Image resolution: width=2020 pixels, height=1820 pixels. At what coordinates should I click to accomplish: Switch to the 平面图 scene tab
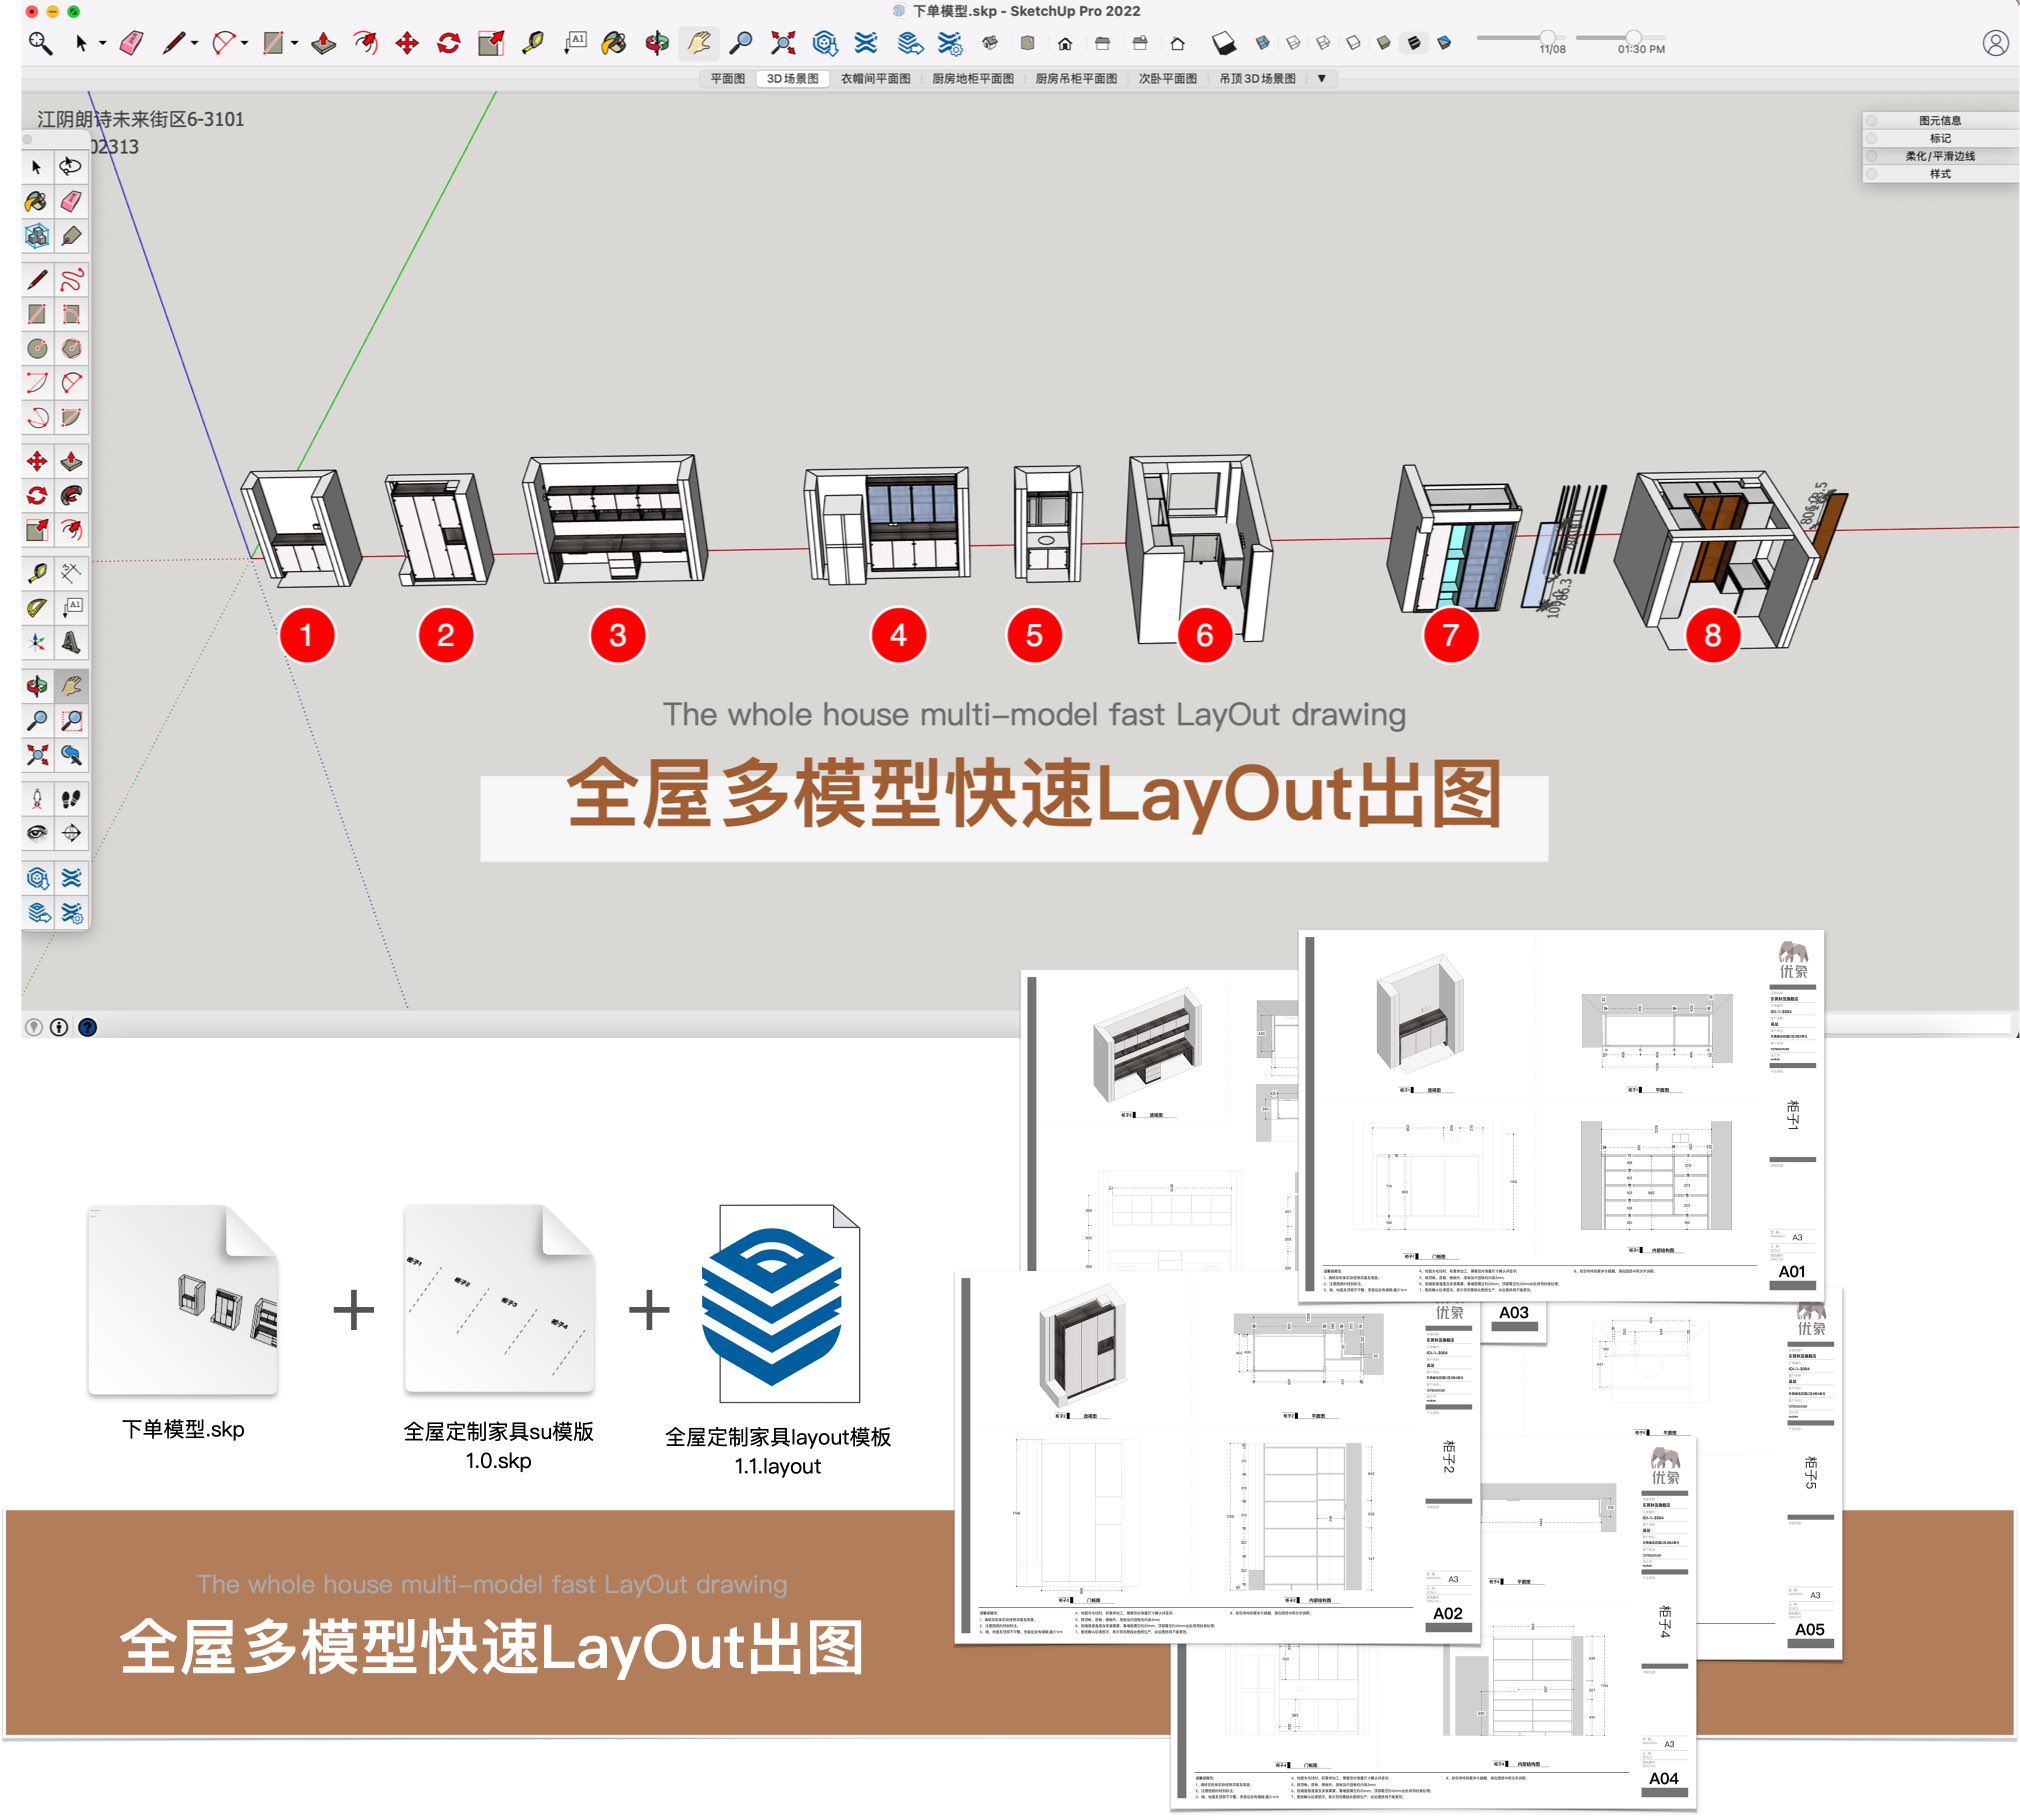pos(728,78)
